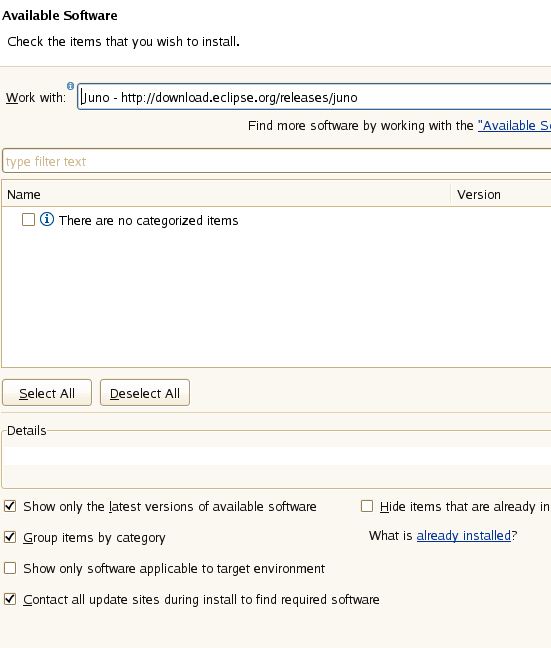Viewport: 551px width, 648px height.
Task: Open the already installed link
Action: (463, 536)
